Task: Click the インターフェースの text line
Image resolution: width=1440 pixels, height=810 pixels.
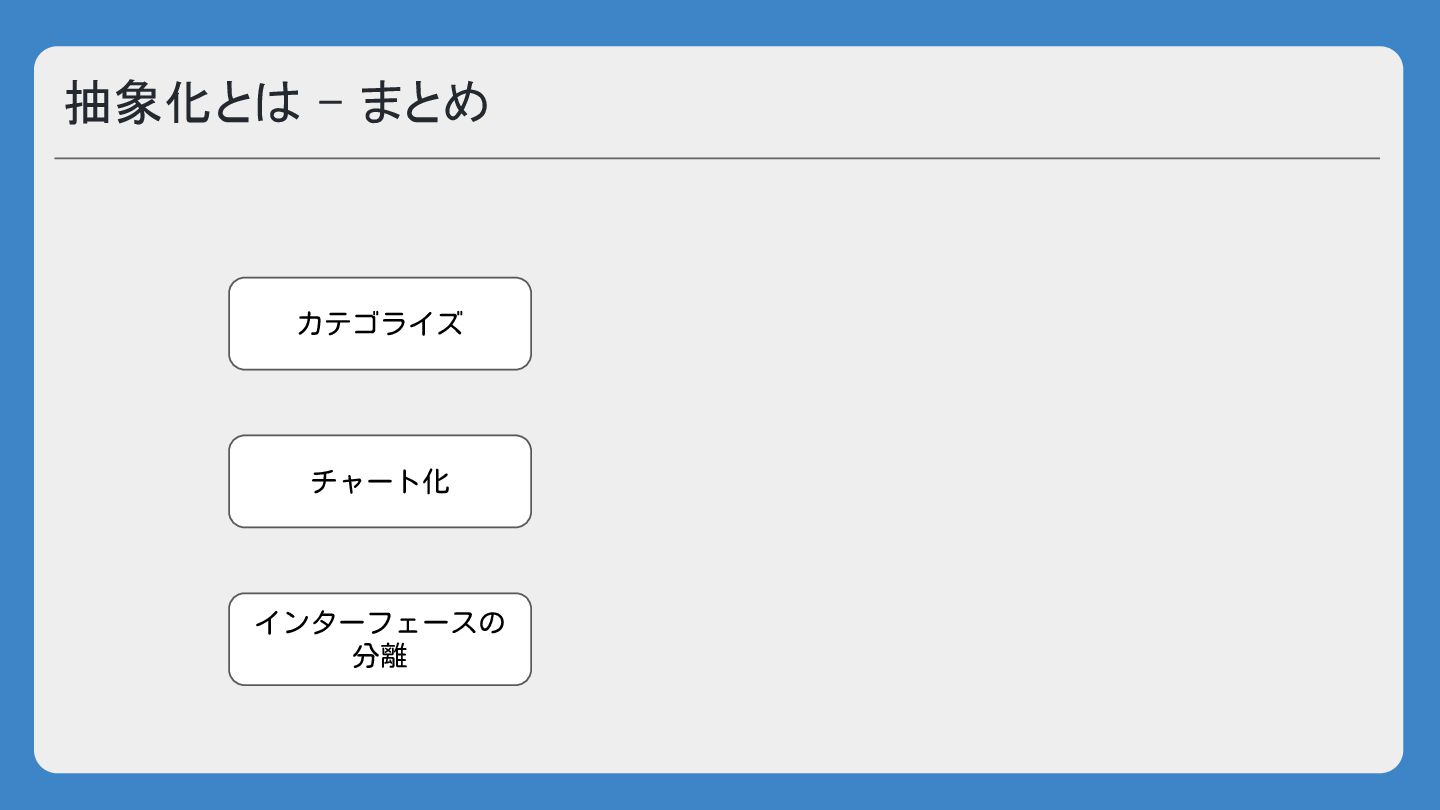Action: pos(380,623)
